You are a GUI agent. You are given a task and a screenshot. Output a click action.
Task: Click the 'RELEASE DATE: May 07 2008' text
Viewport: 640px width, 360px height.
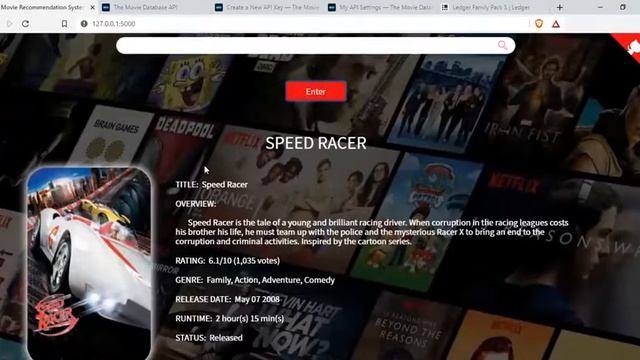pos(228,299)
